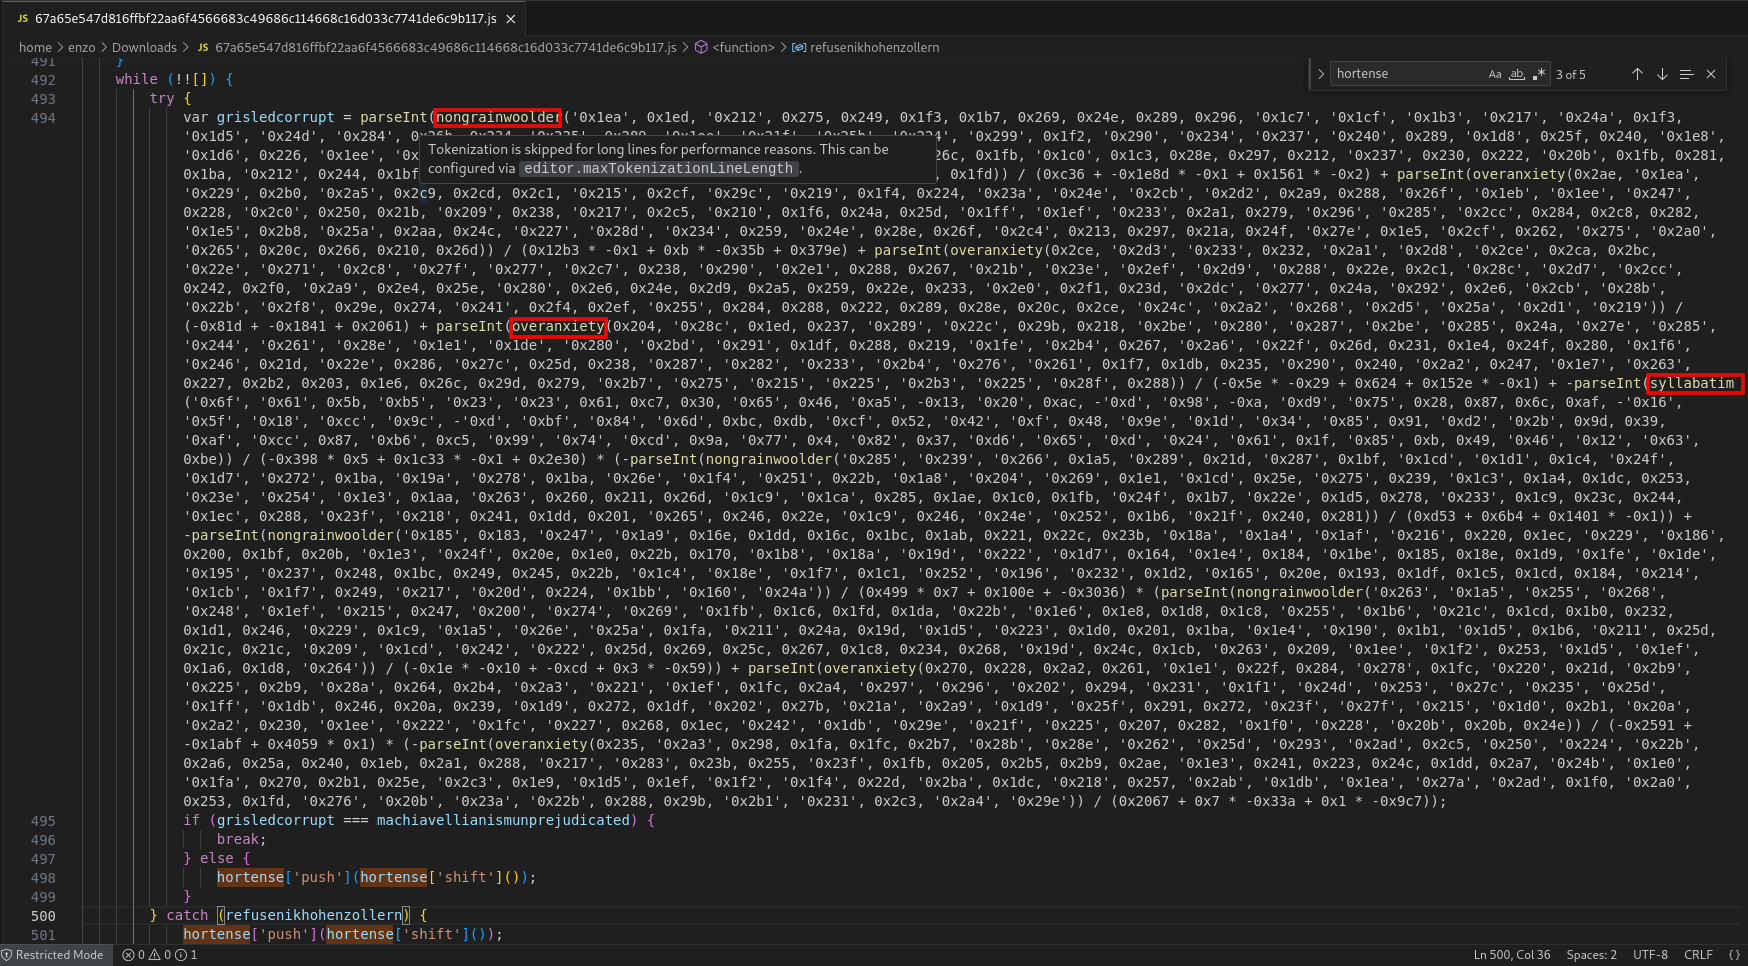Select the open JS file tab
Viewport: 1748px width, 966px height.
262,19
